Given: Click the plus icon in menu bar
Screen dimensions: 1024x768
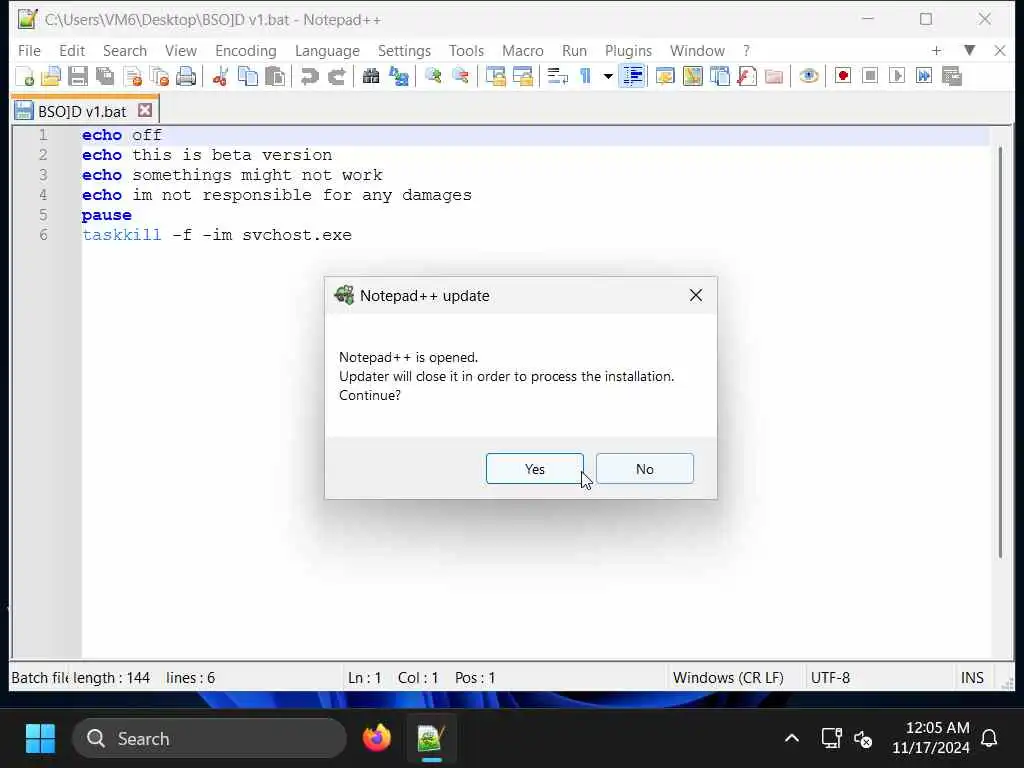Looking at the screenshot, I should pos(936,50).
